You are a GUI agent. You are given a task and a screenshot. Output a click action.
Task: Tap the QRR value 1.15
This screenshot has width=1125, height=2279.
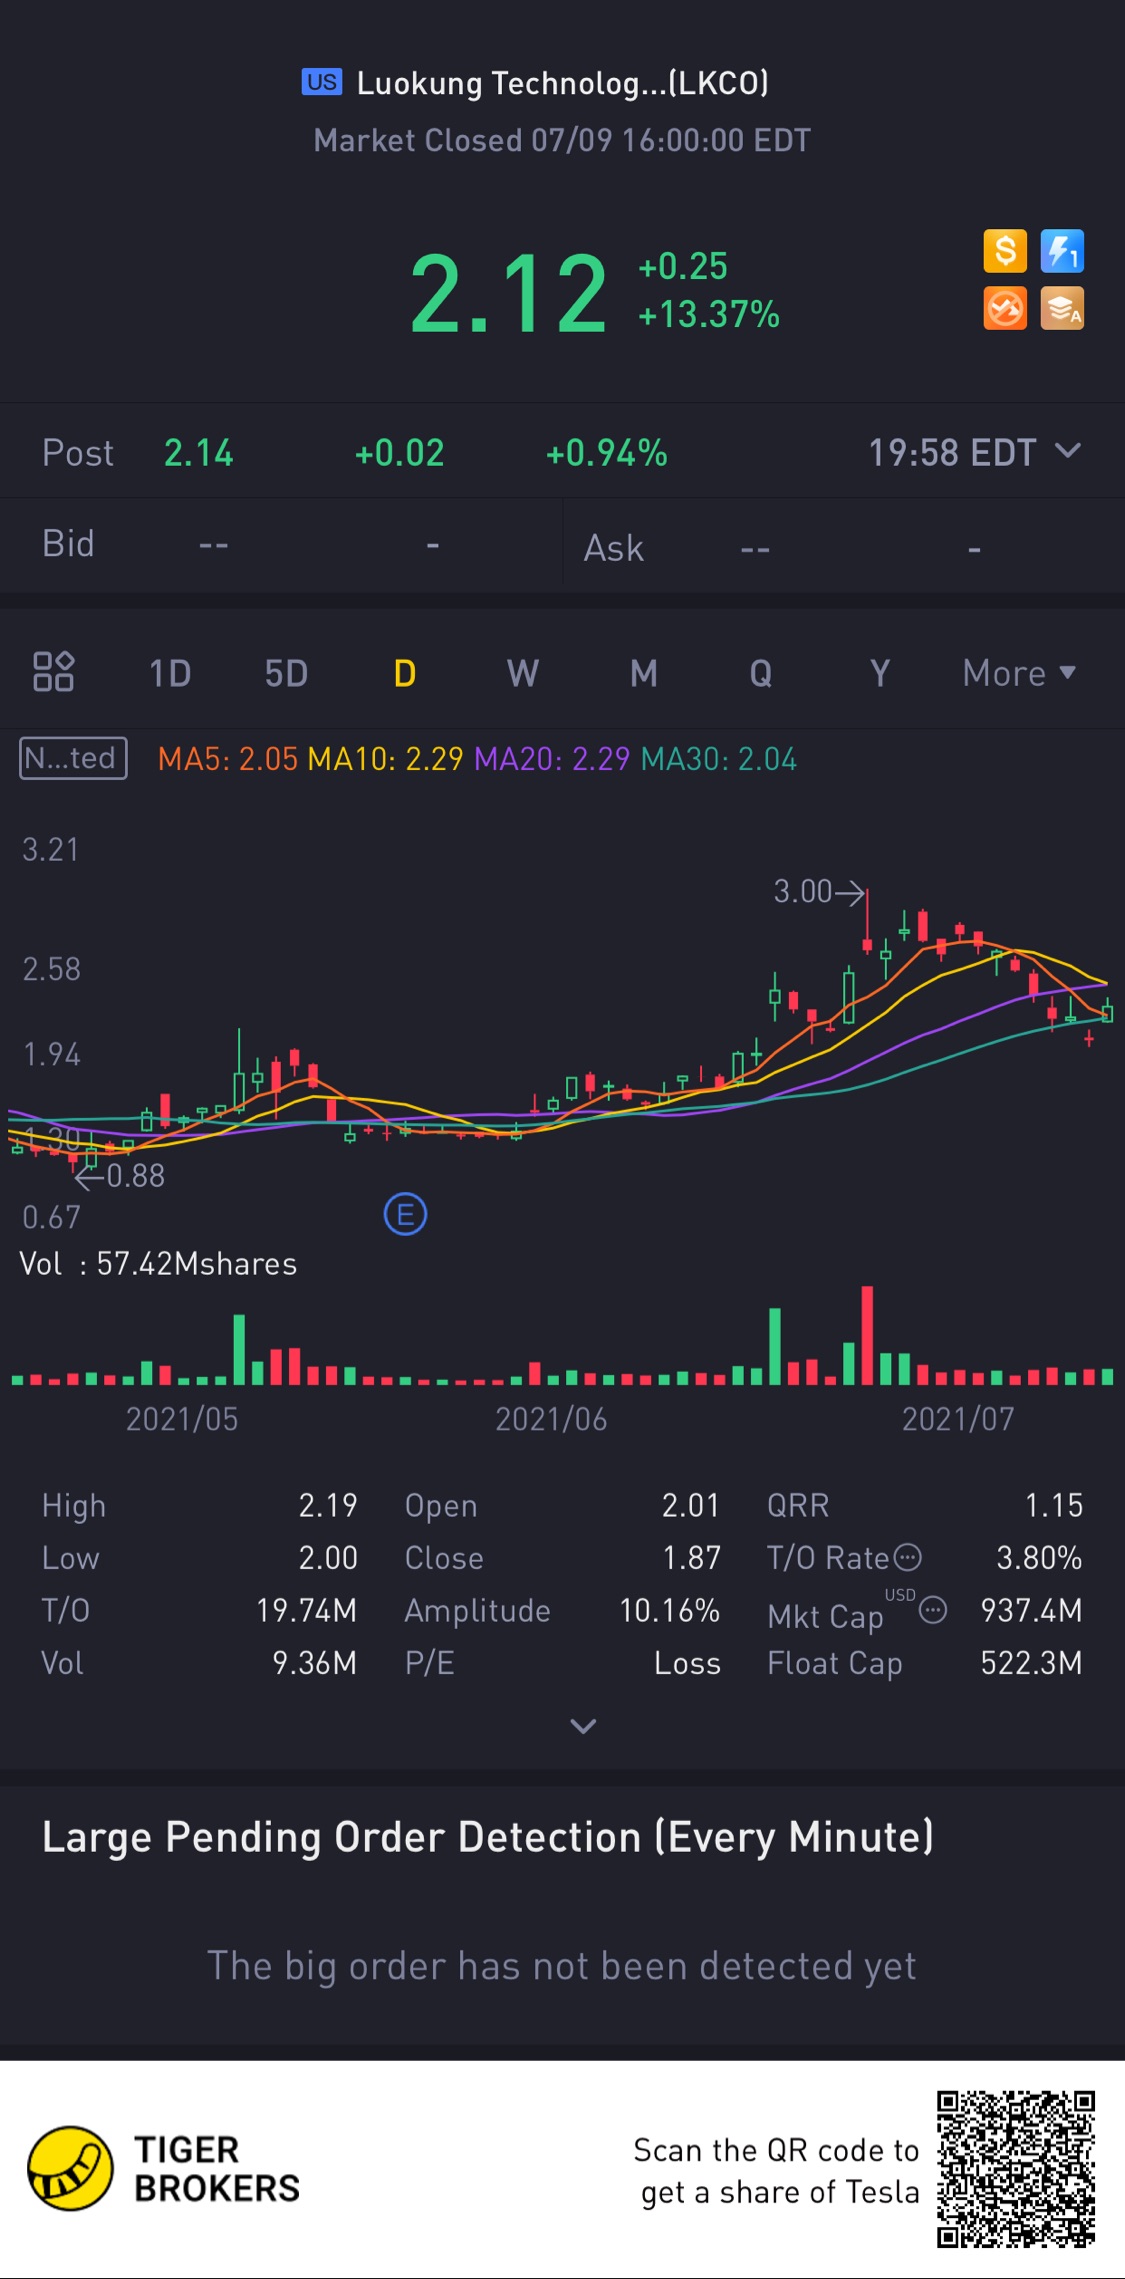[1054, 1505]
